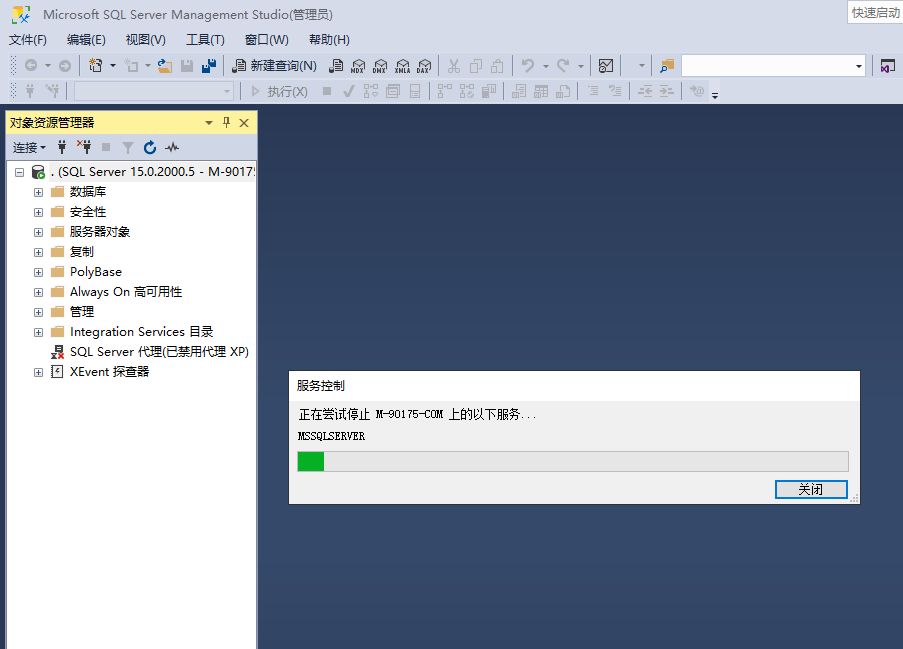Expand the XEvent 探查器 node
903x649 pixels.
39,372
